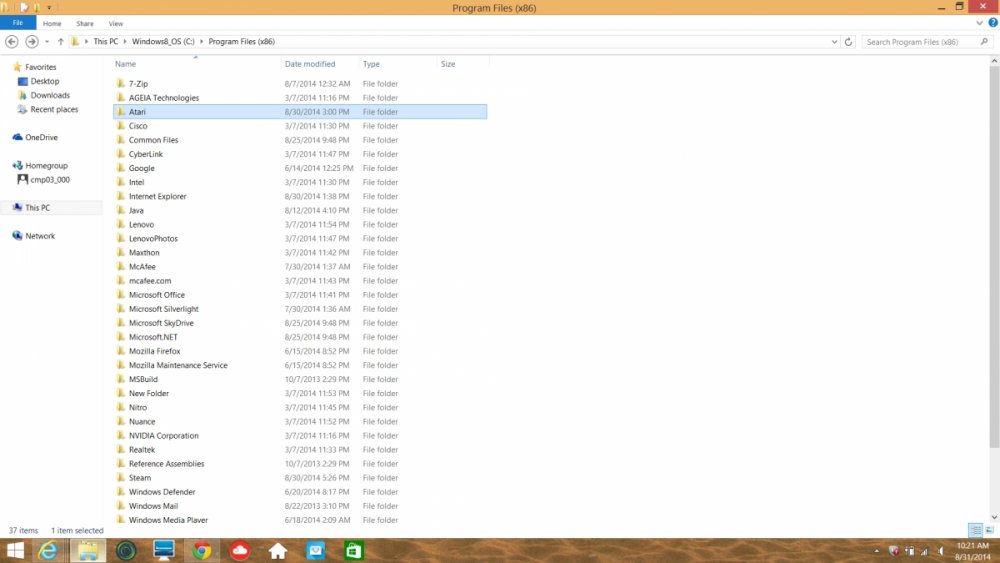Click This PC in the address breadcrumb
This screenshot has height=563, width=1000.
pos(106,41)
